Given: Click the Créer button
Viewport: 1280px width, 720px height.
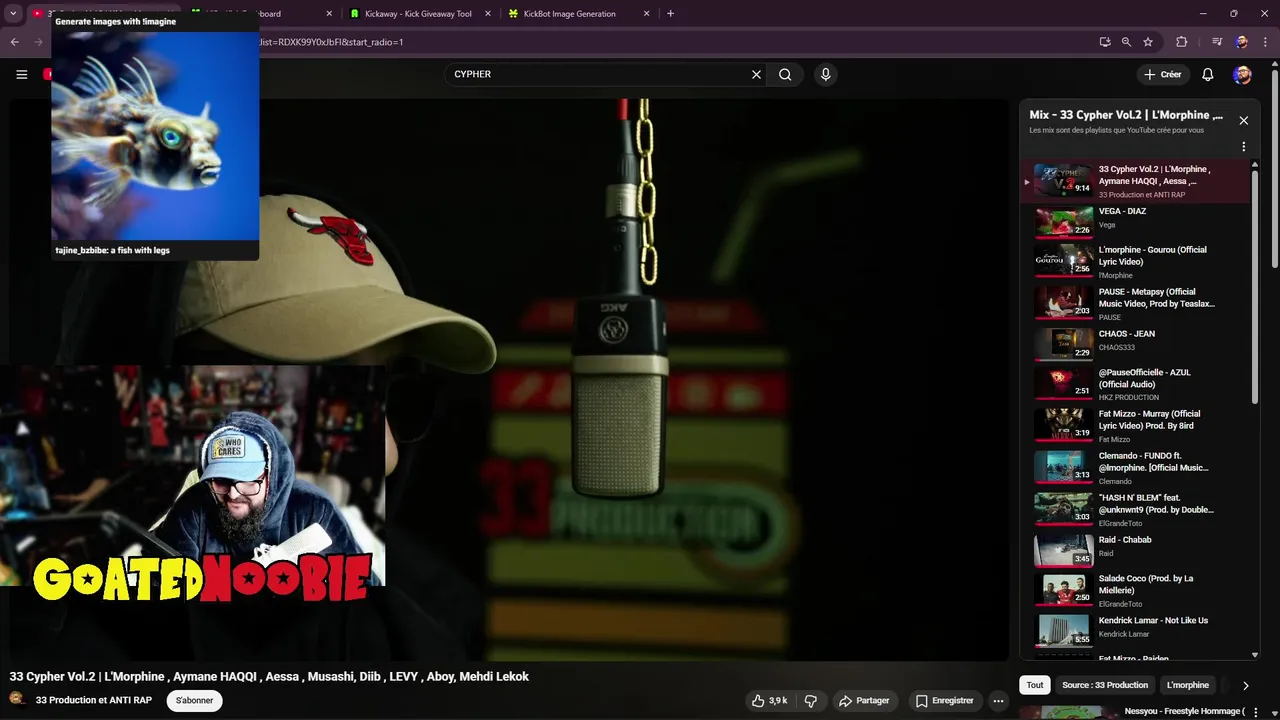Looking at the screenshot, I should pos(1163,74).
